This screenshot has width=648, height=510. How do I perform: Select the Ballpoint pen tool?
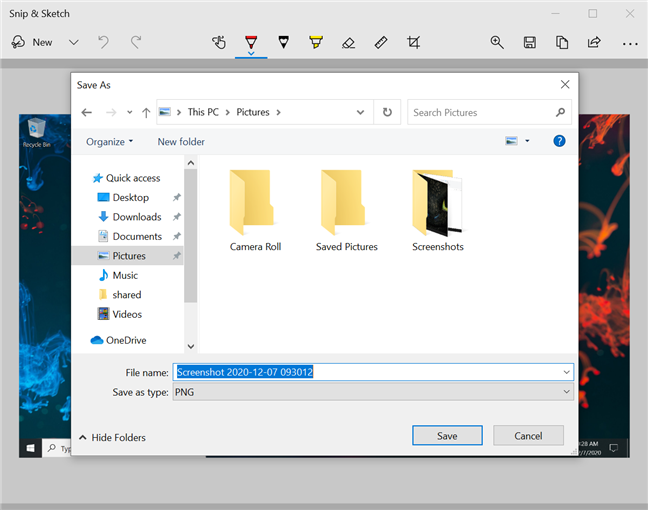point(251,42)
